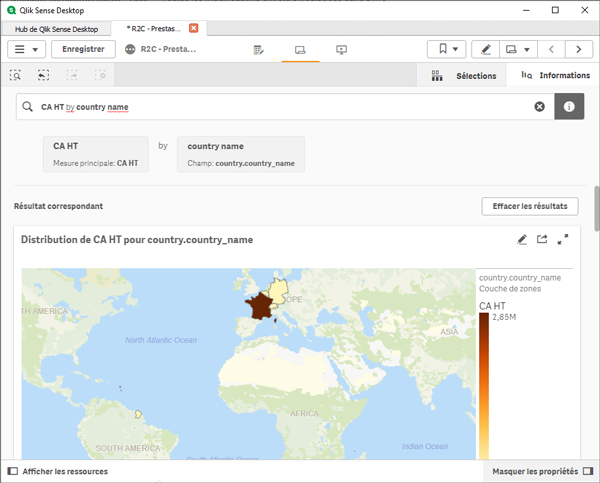Click the step forward selection icon
Viewport: 600px width, 483px height.
(x=72, y=75)
